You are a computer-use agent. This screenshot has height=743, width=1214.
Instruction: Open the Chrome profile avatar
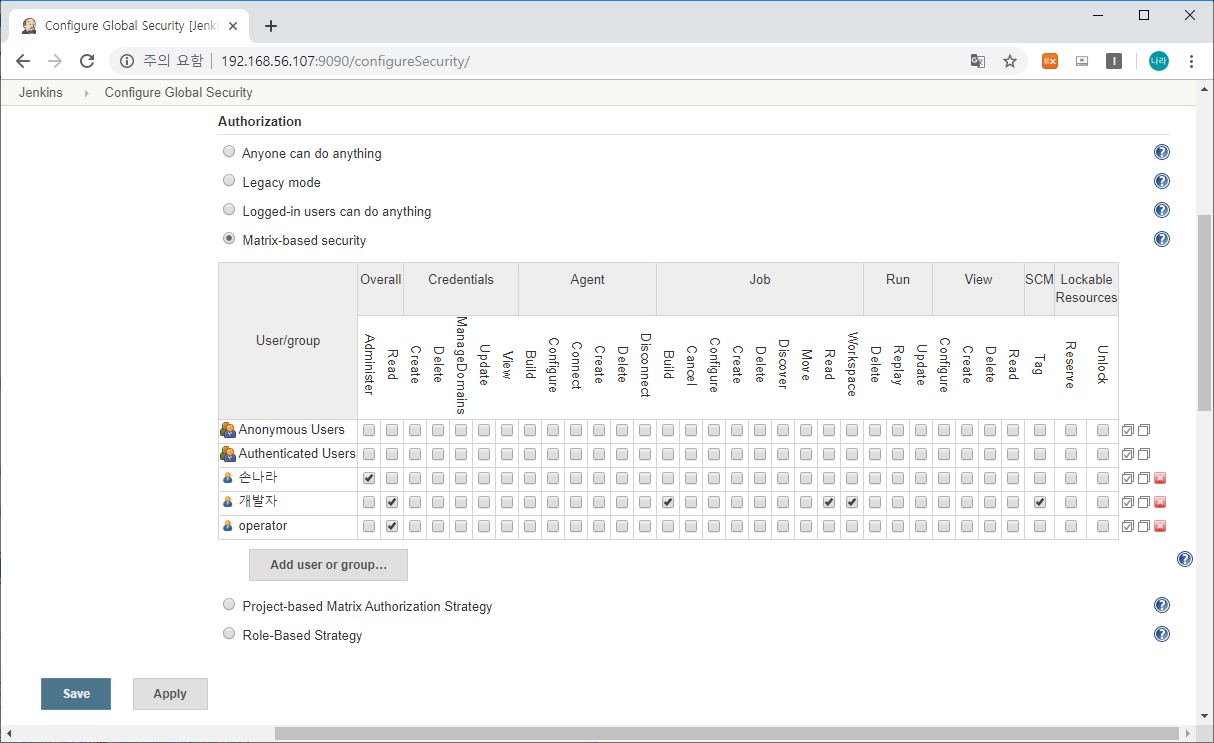1158,61
